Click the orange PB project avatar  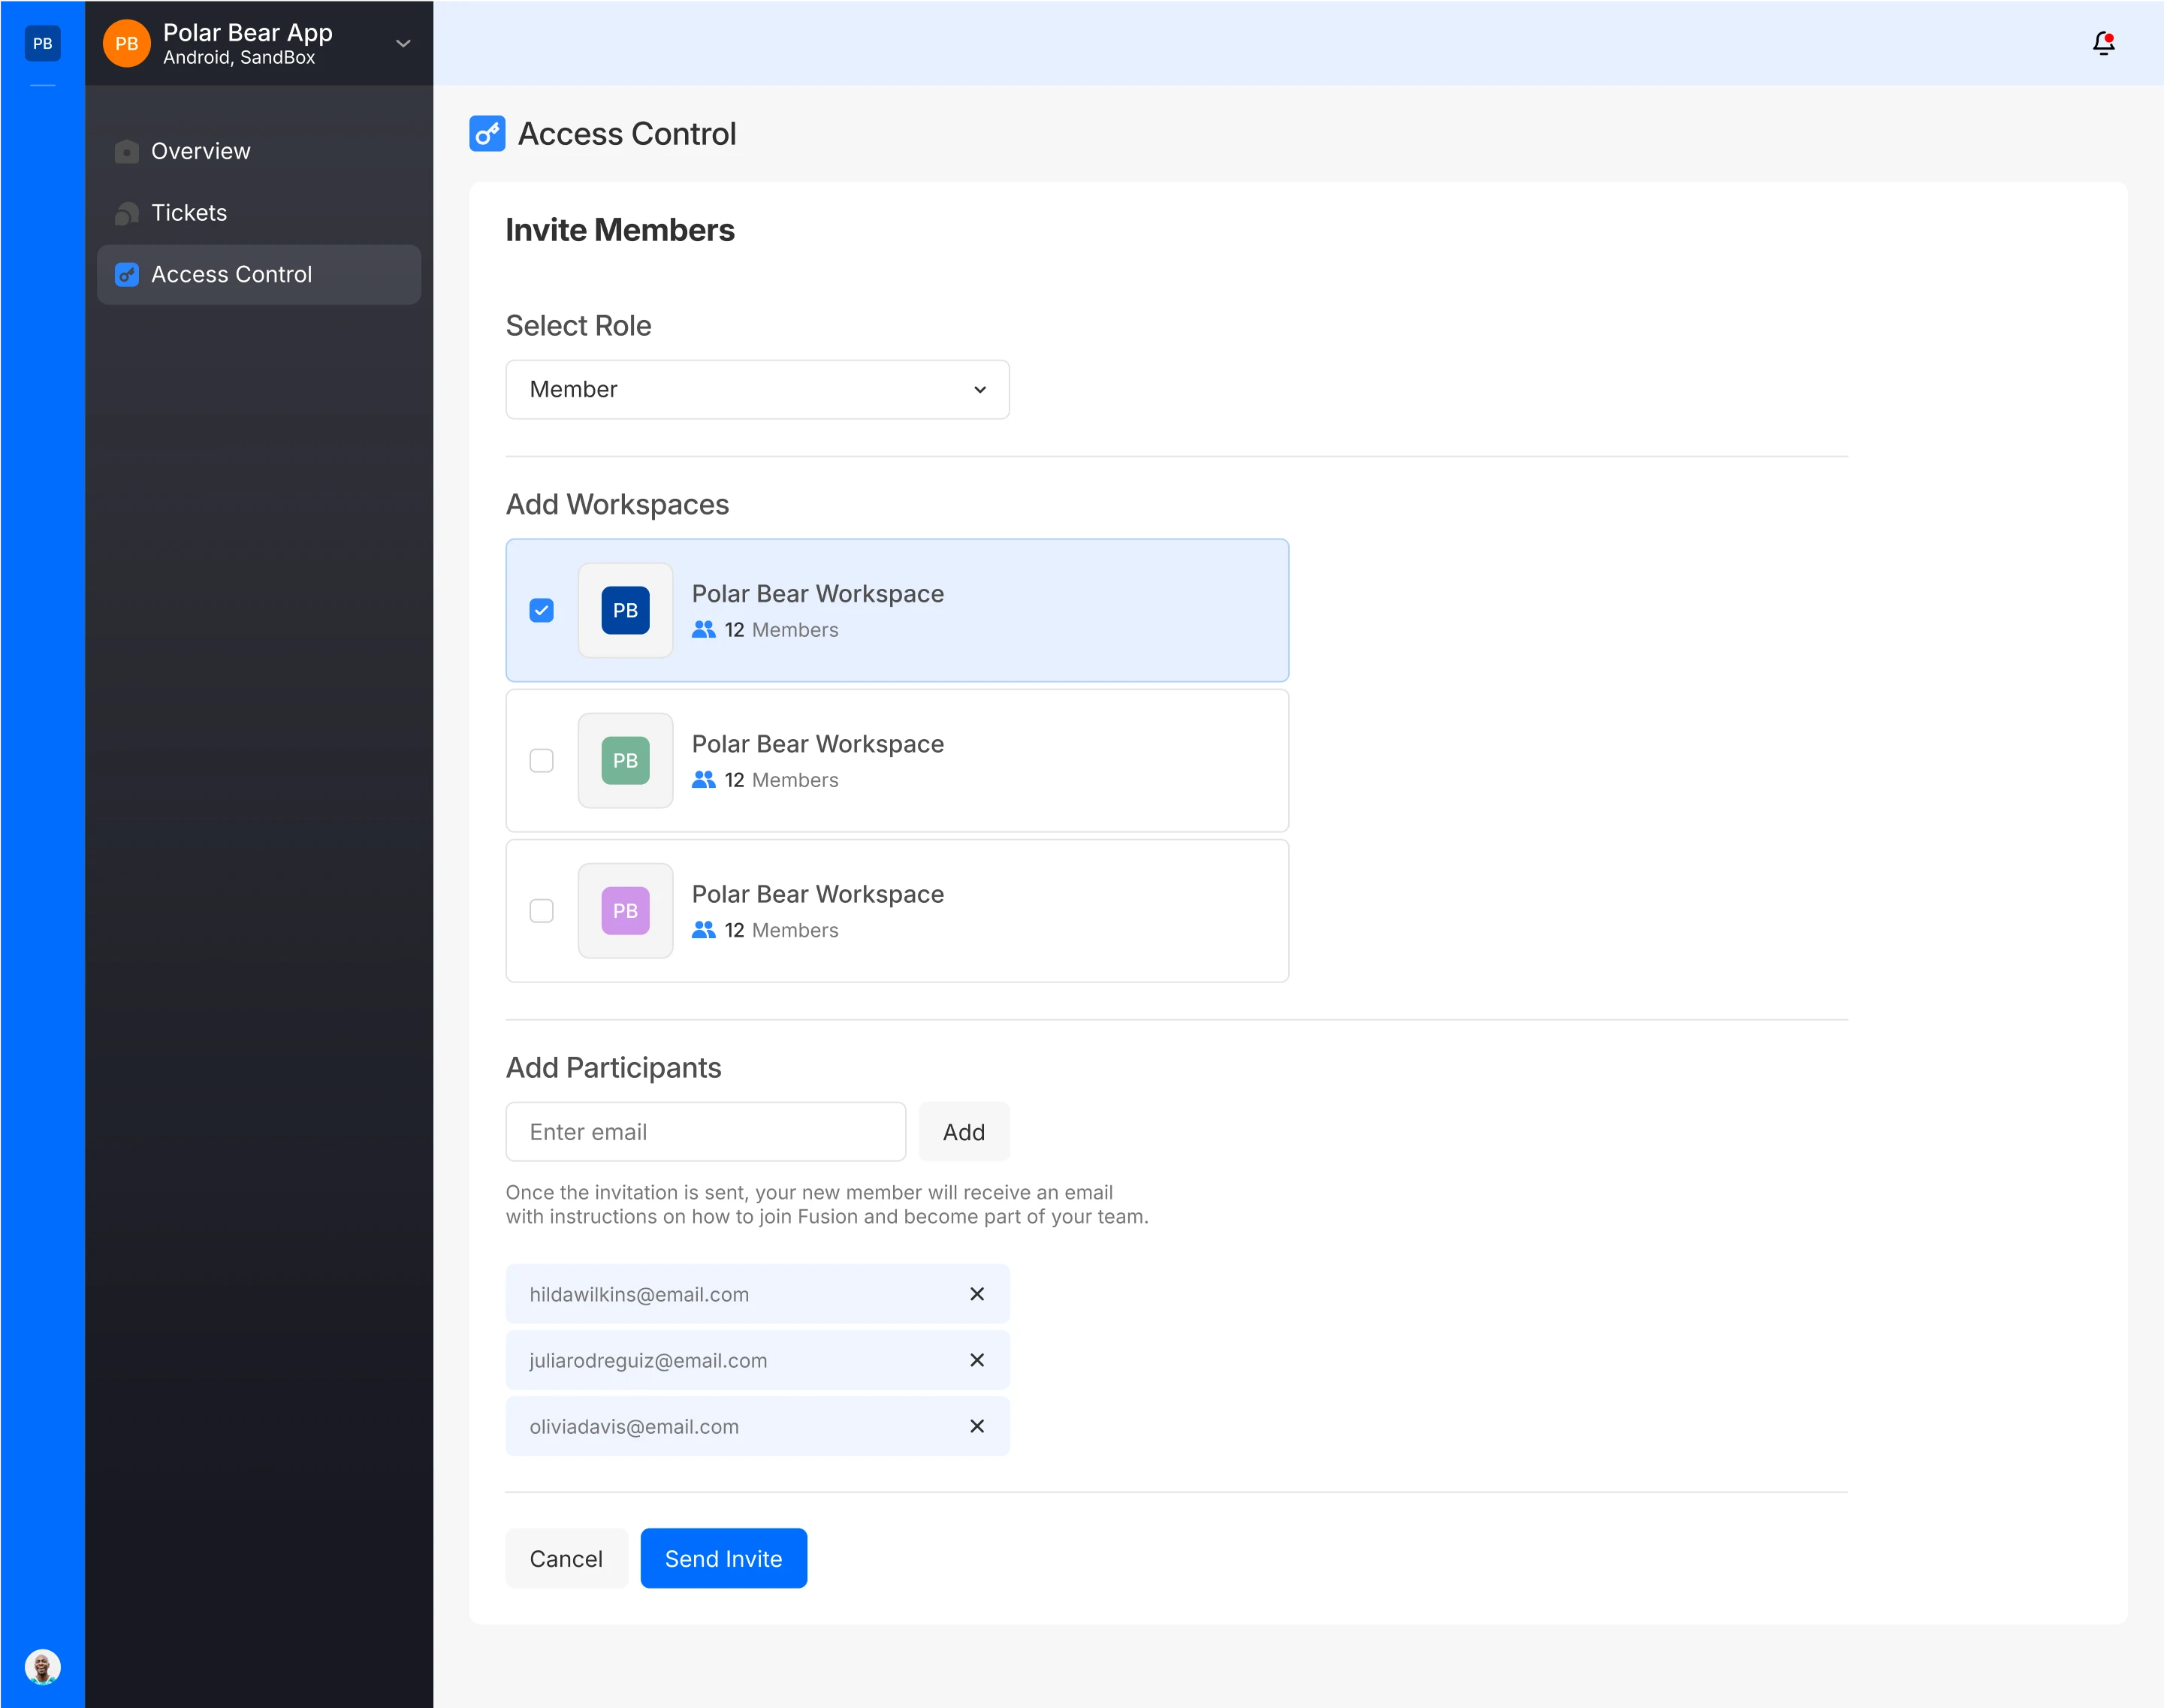pyautogui.click(x=127, y=43)
